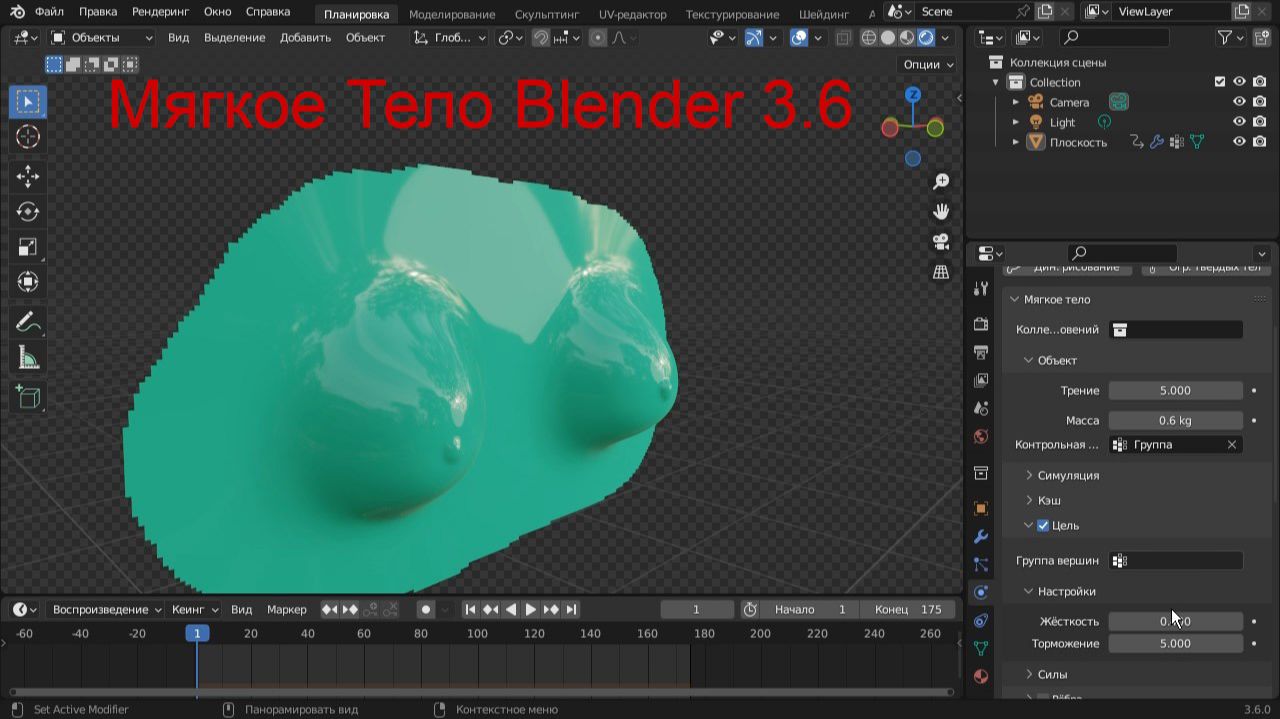Select the Move tool

28,176
